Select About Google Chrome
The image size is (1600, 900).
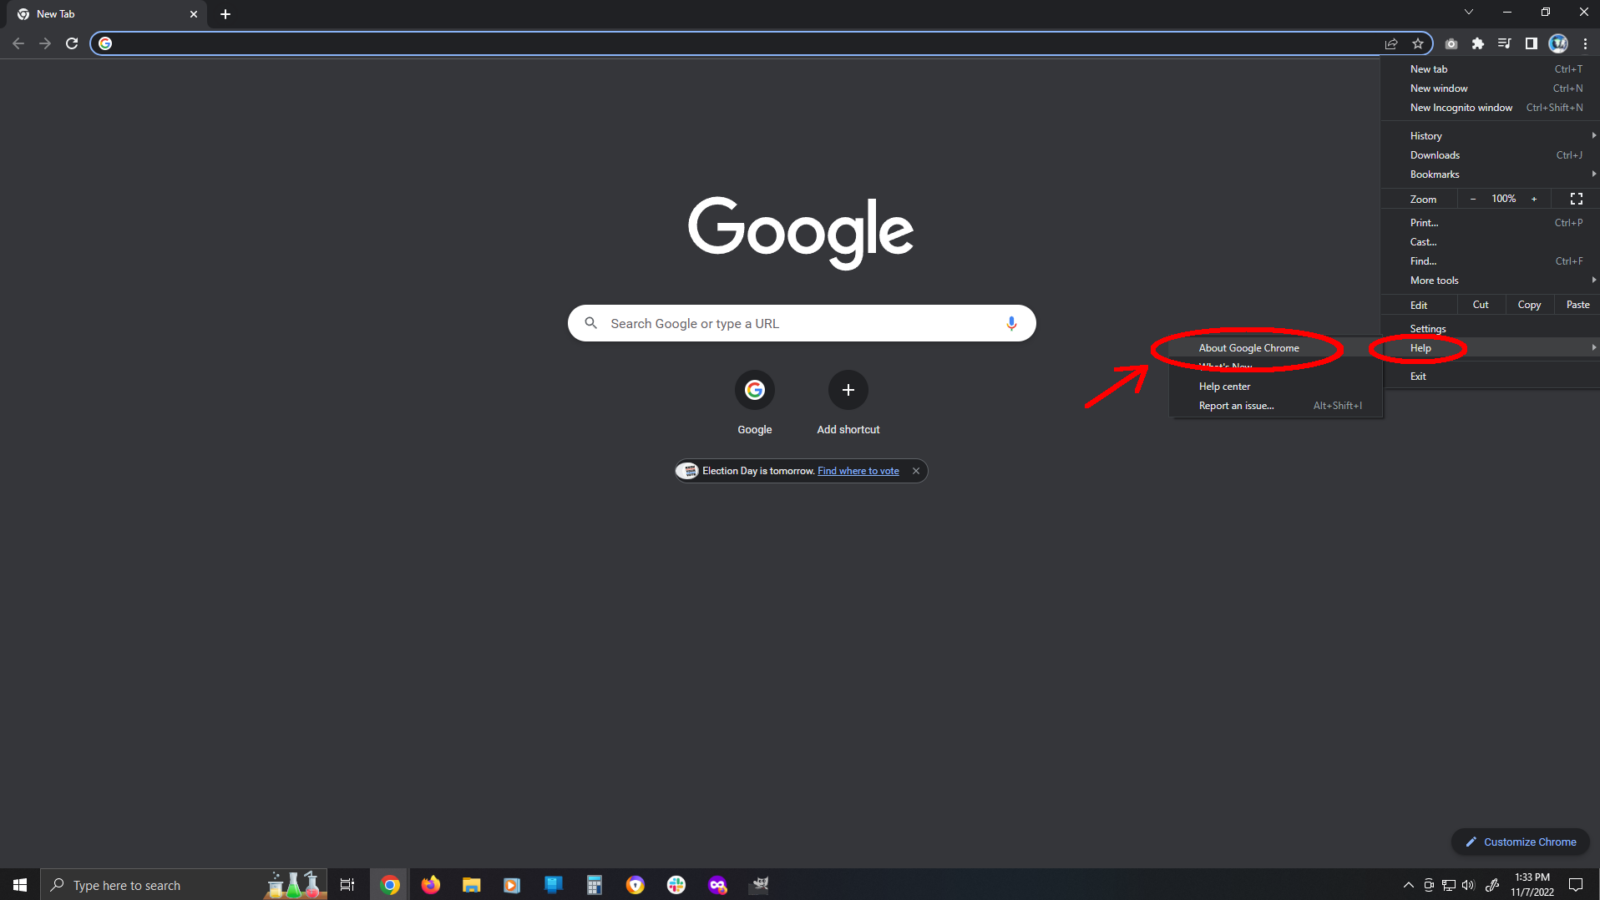(x=1249, y=347)
